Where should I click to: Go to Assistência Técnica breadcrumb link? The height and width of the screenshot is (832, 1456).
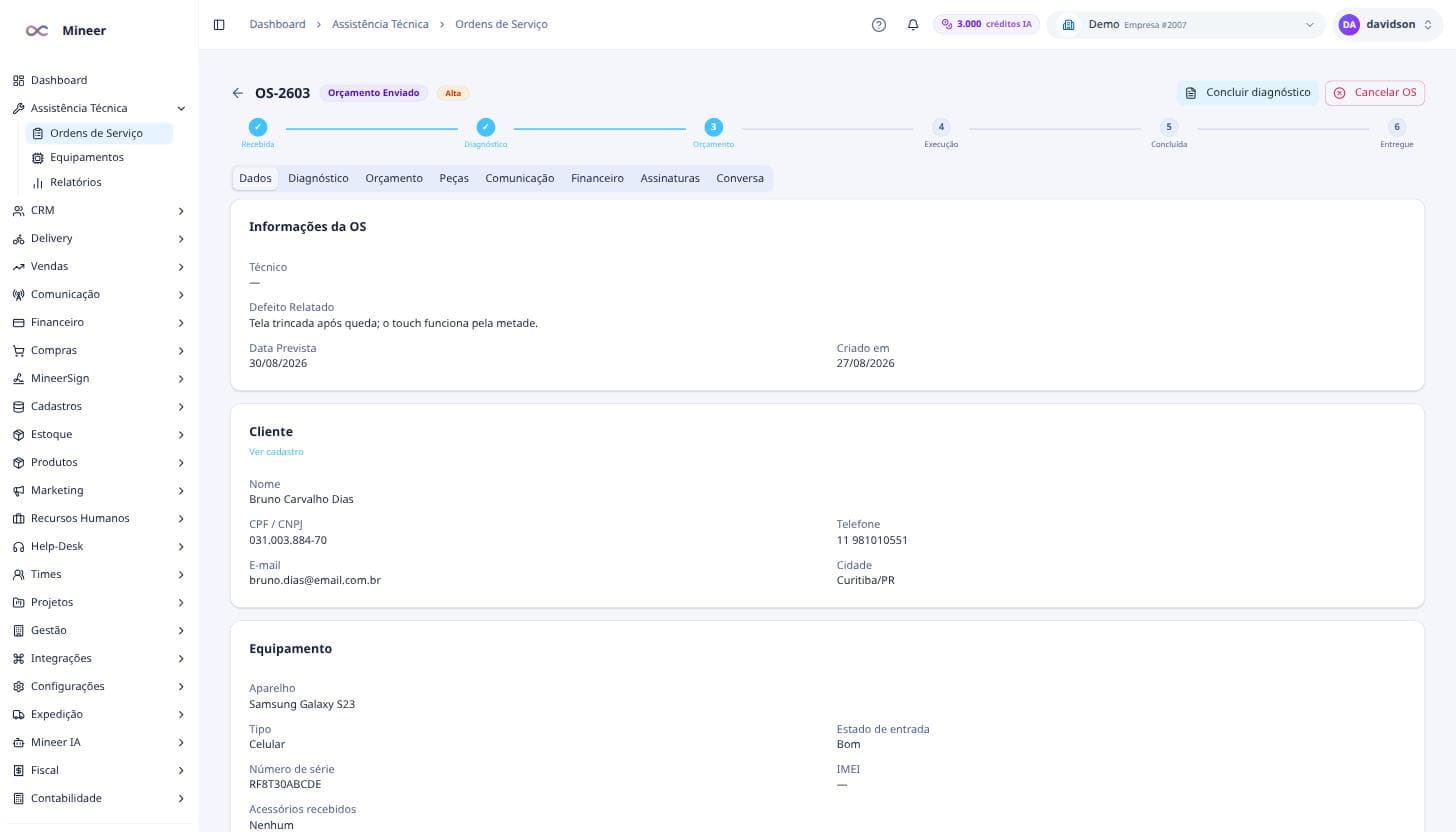coord(380,24)
